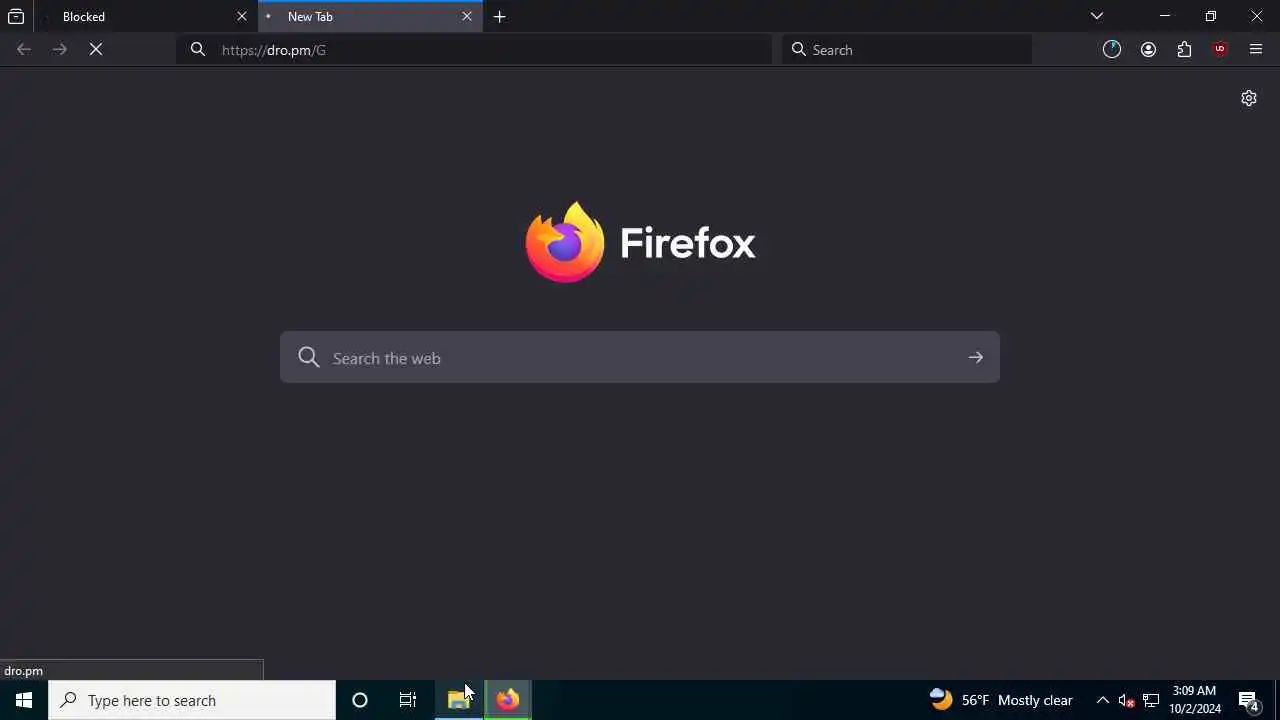This screenshot has width=1280, height=720.
Task: Restore down the Firefox window
Action: pos(1211,16)
